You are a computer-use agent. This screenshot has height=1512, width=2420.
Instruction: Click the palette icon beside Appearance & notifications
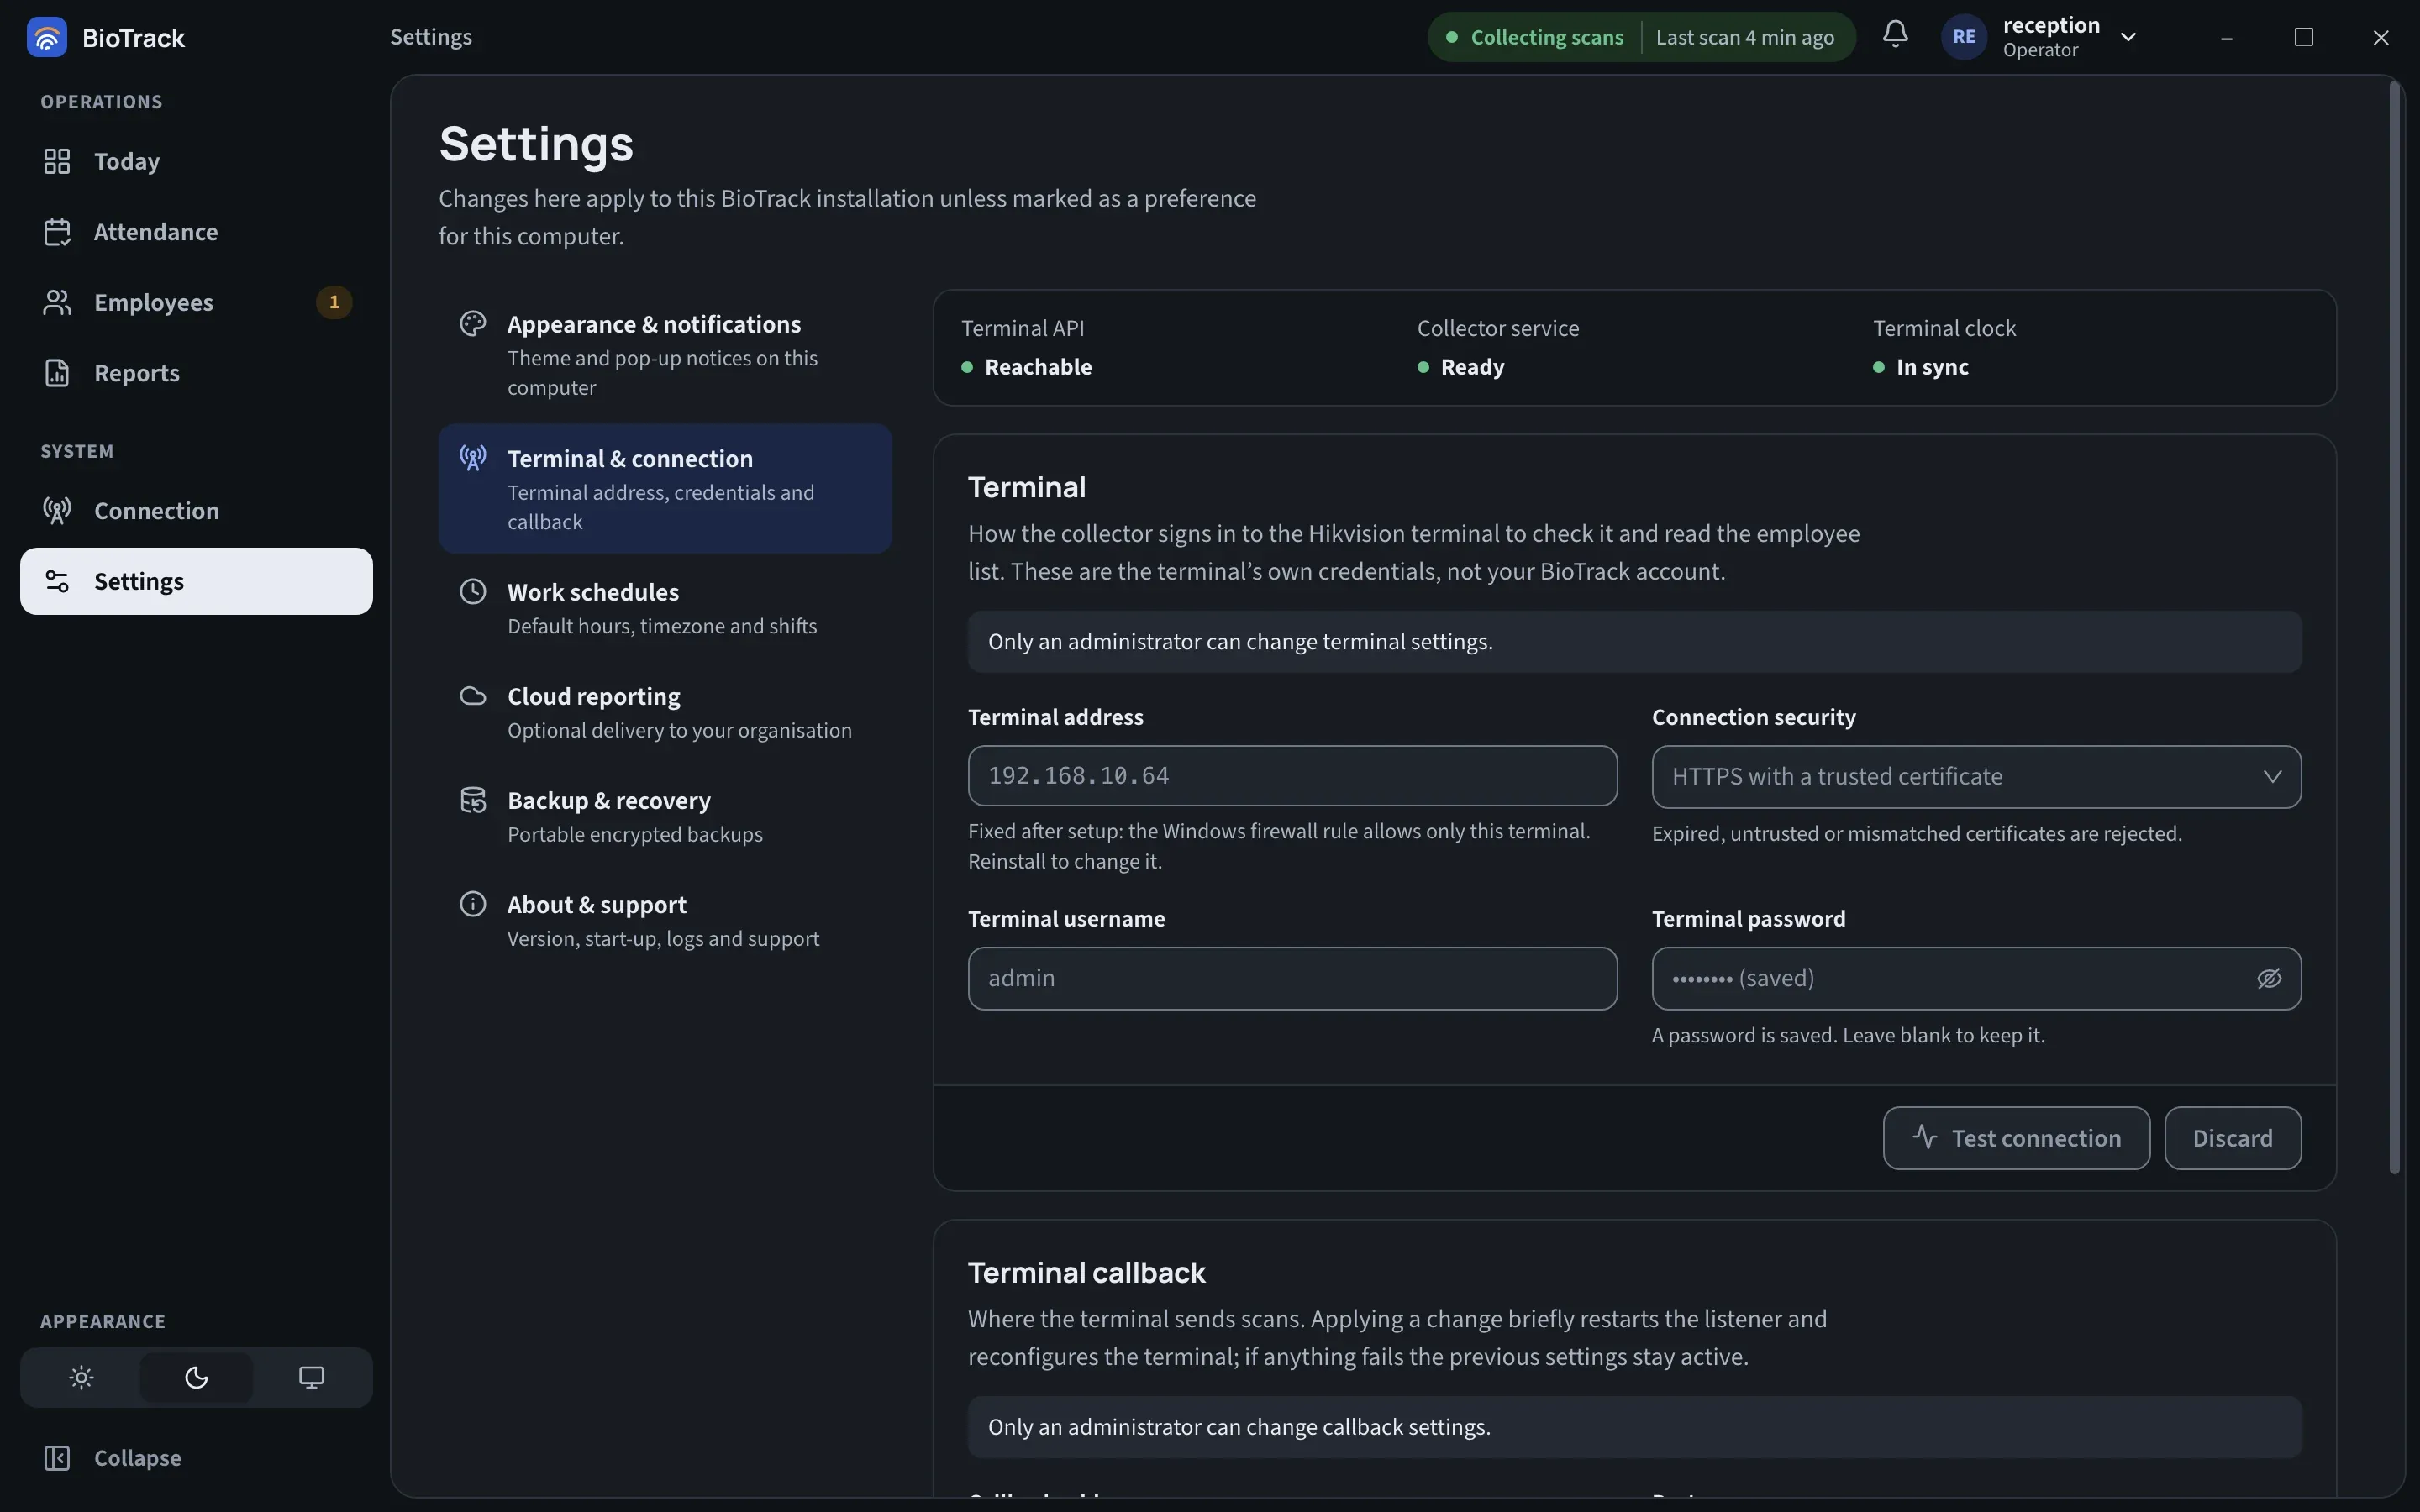point(473,324)
